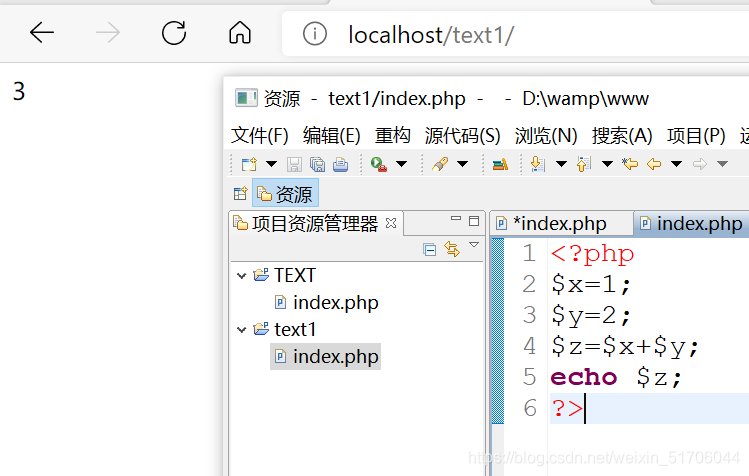Viewport: 749px width, 476px height.
Task: Open the 编辑(E) menu
Action: [x=332, y=136]
